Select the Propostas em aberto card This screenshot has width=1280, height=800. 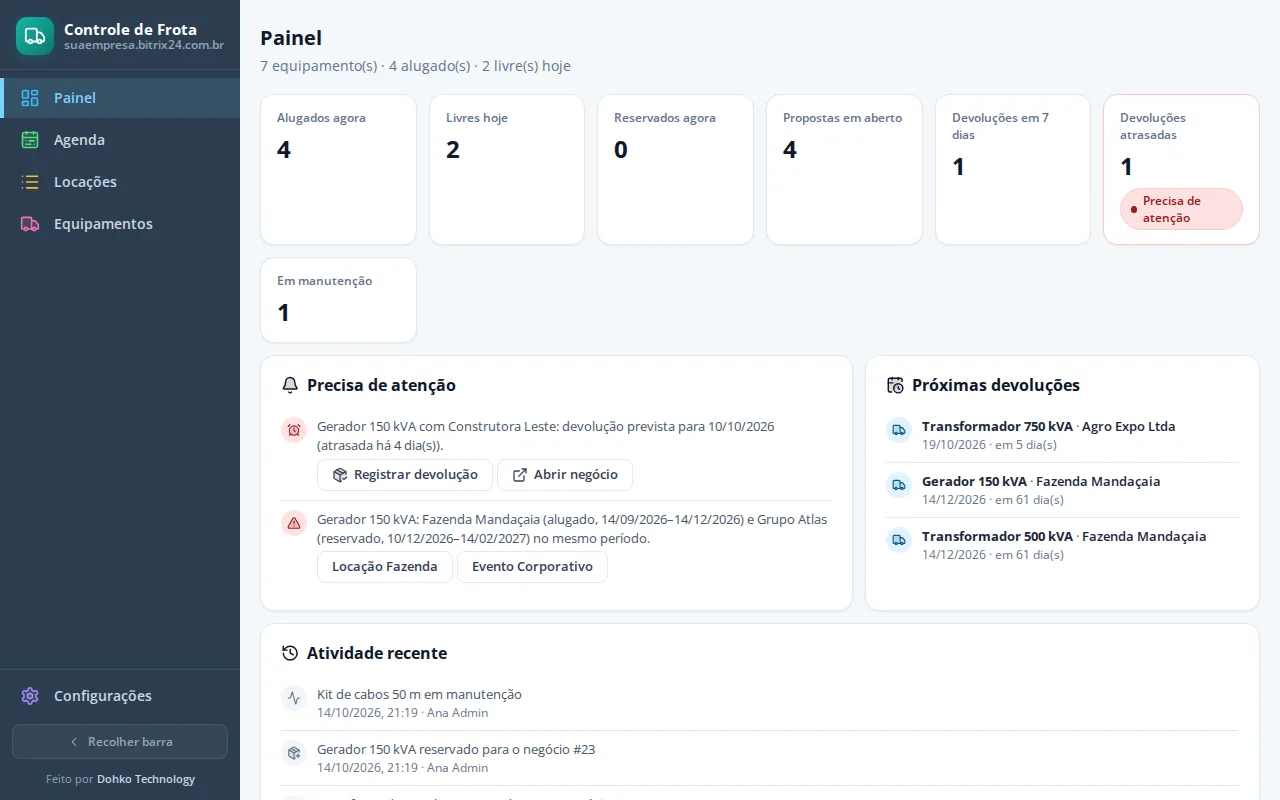[x=844, y=170]
